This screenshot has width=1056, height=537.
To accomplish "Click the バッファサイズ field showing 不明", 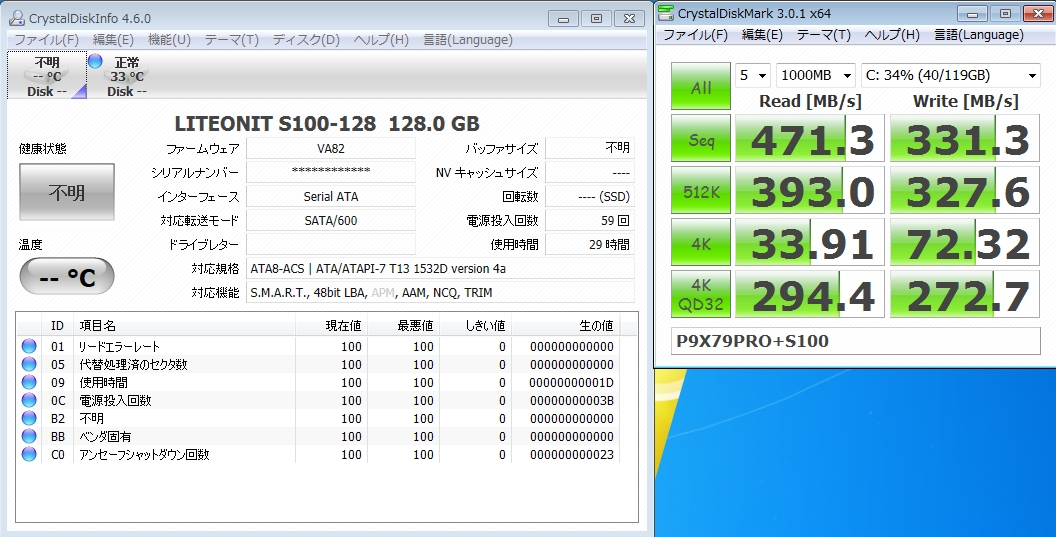I will [590, 148].
